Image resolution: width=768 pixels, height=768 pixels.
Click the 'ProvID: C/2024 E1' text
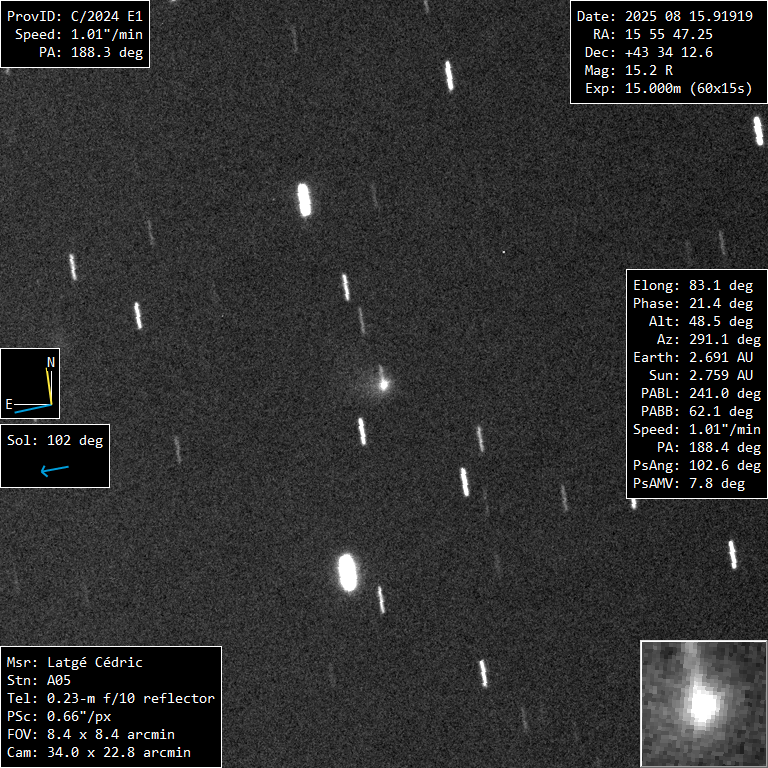[74, 16]
